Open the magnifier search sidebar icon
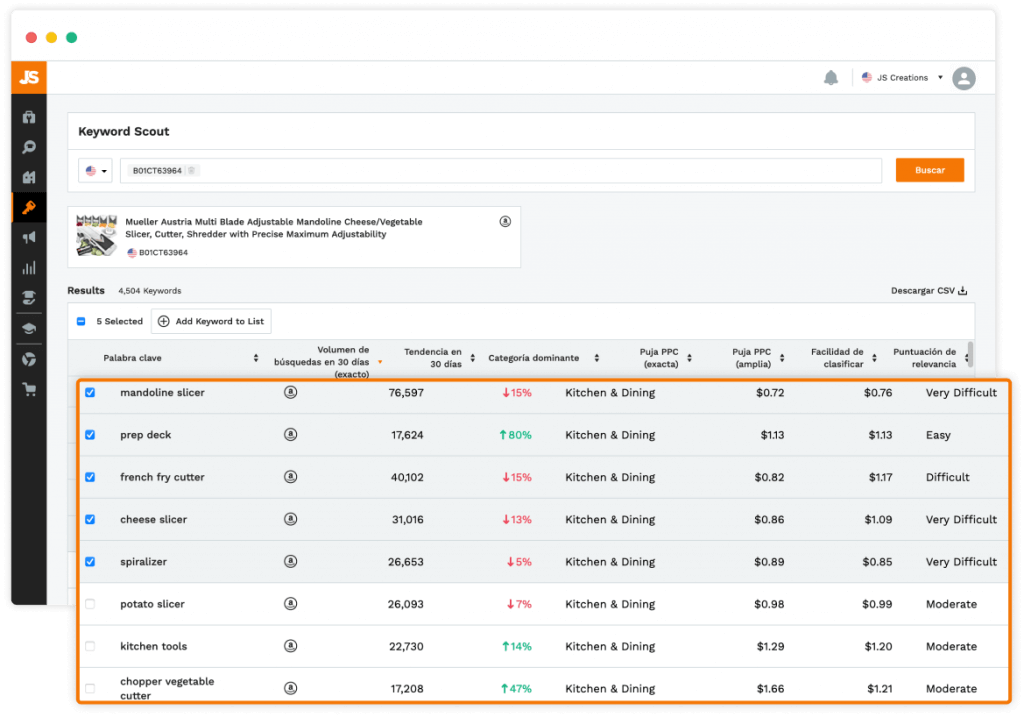 pos(29,148)
